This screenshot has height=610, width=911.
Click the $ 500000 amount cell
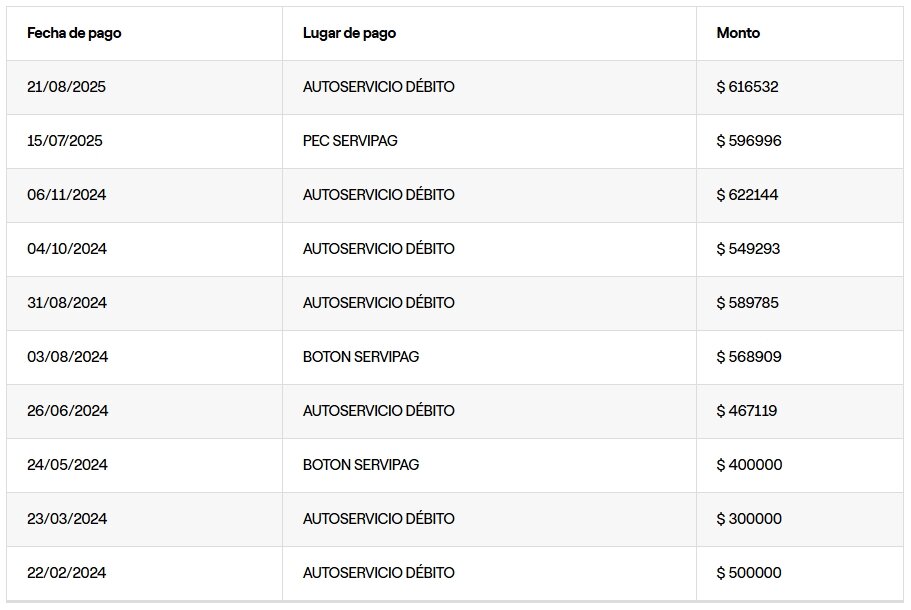click(x=749, y=573)
